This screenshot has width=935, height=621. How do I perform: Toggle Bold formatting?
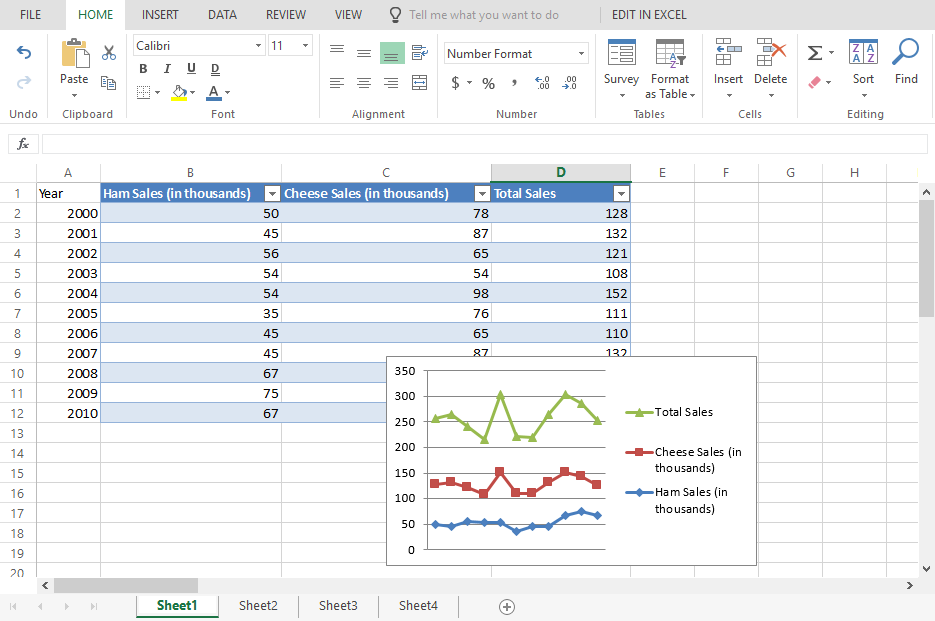coord(143,69)
